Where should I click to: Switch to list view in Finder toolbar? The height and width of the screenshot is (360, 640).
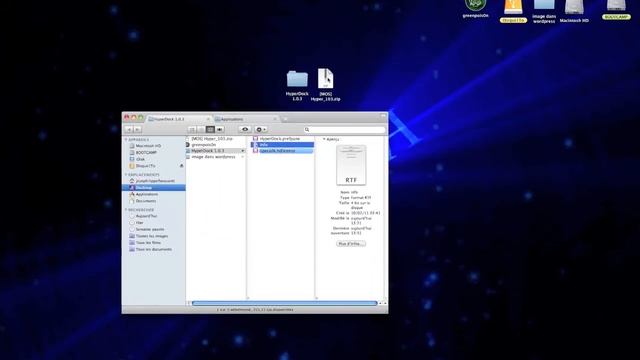pos(201,129)
